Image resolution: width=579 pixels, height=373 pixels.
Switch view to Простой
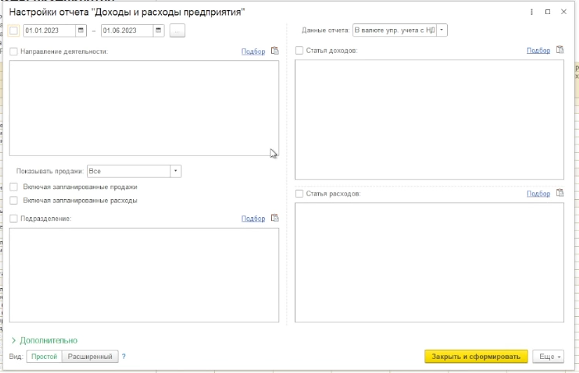point(44,356)
